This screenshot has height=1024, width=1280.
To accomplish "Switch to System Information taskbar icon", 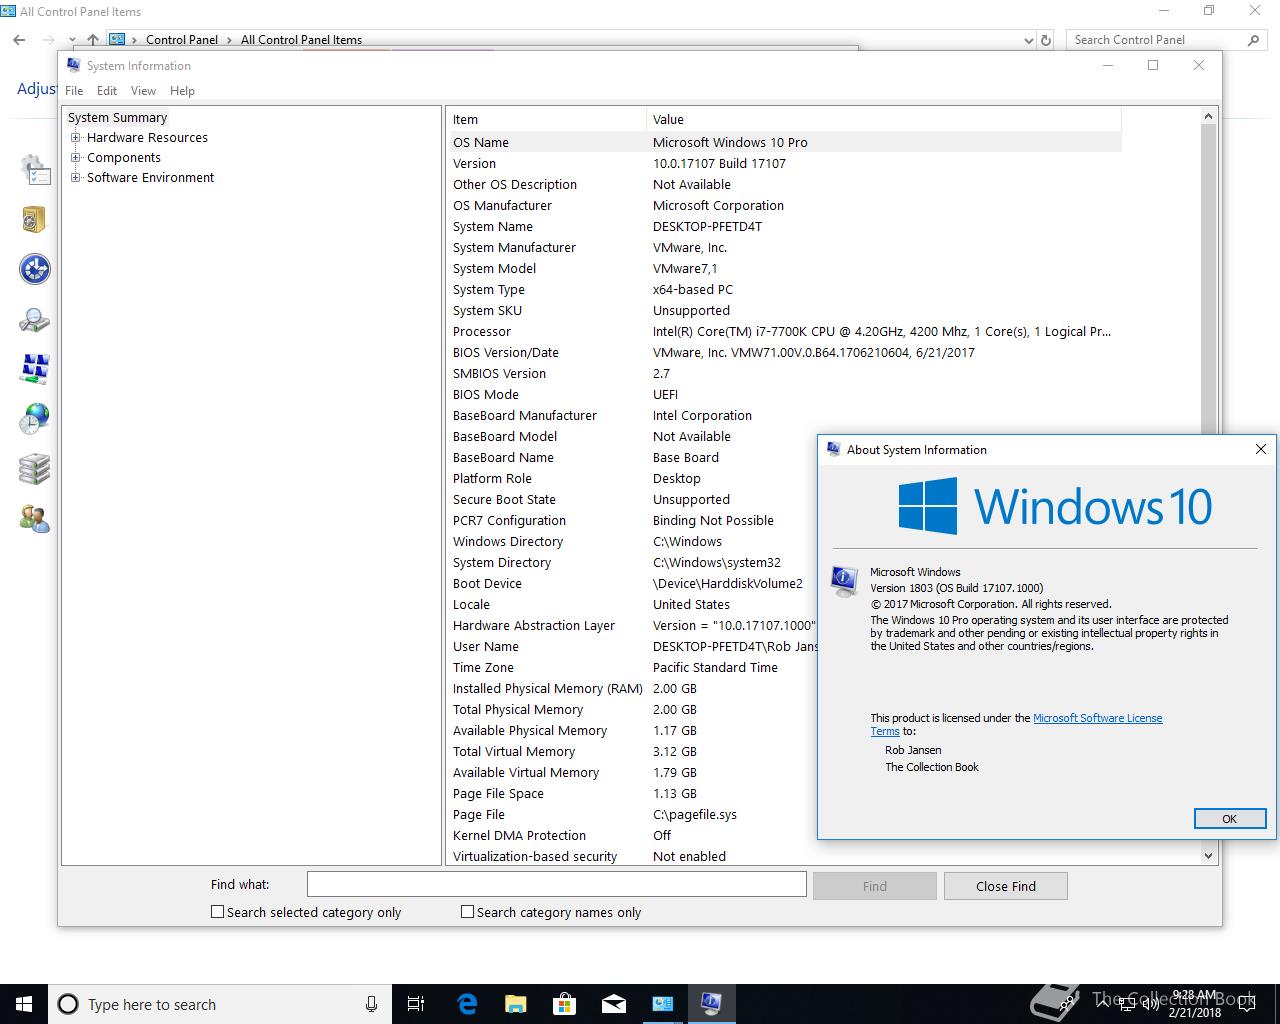I will tap(711, 1004).
